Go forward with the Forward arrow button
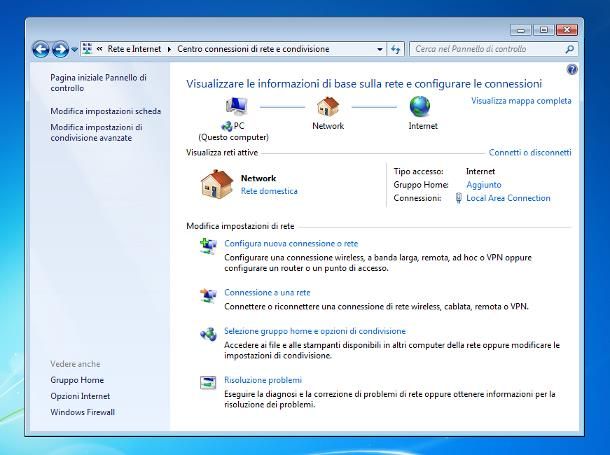 [60, 49]
